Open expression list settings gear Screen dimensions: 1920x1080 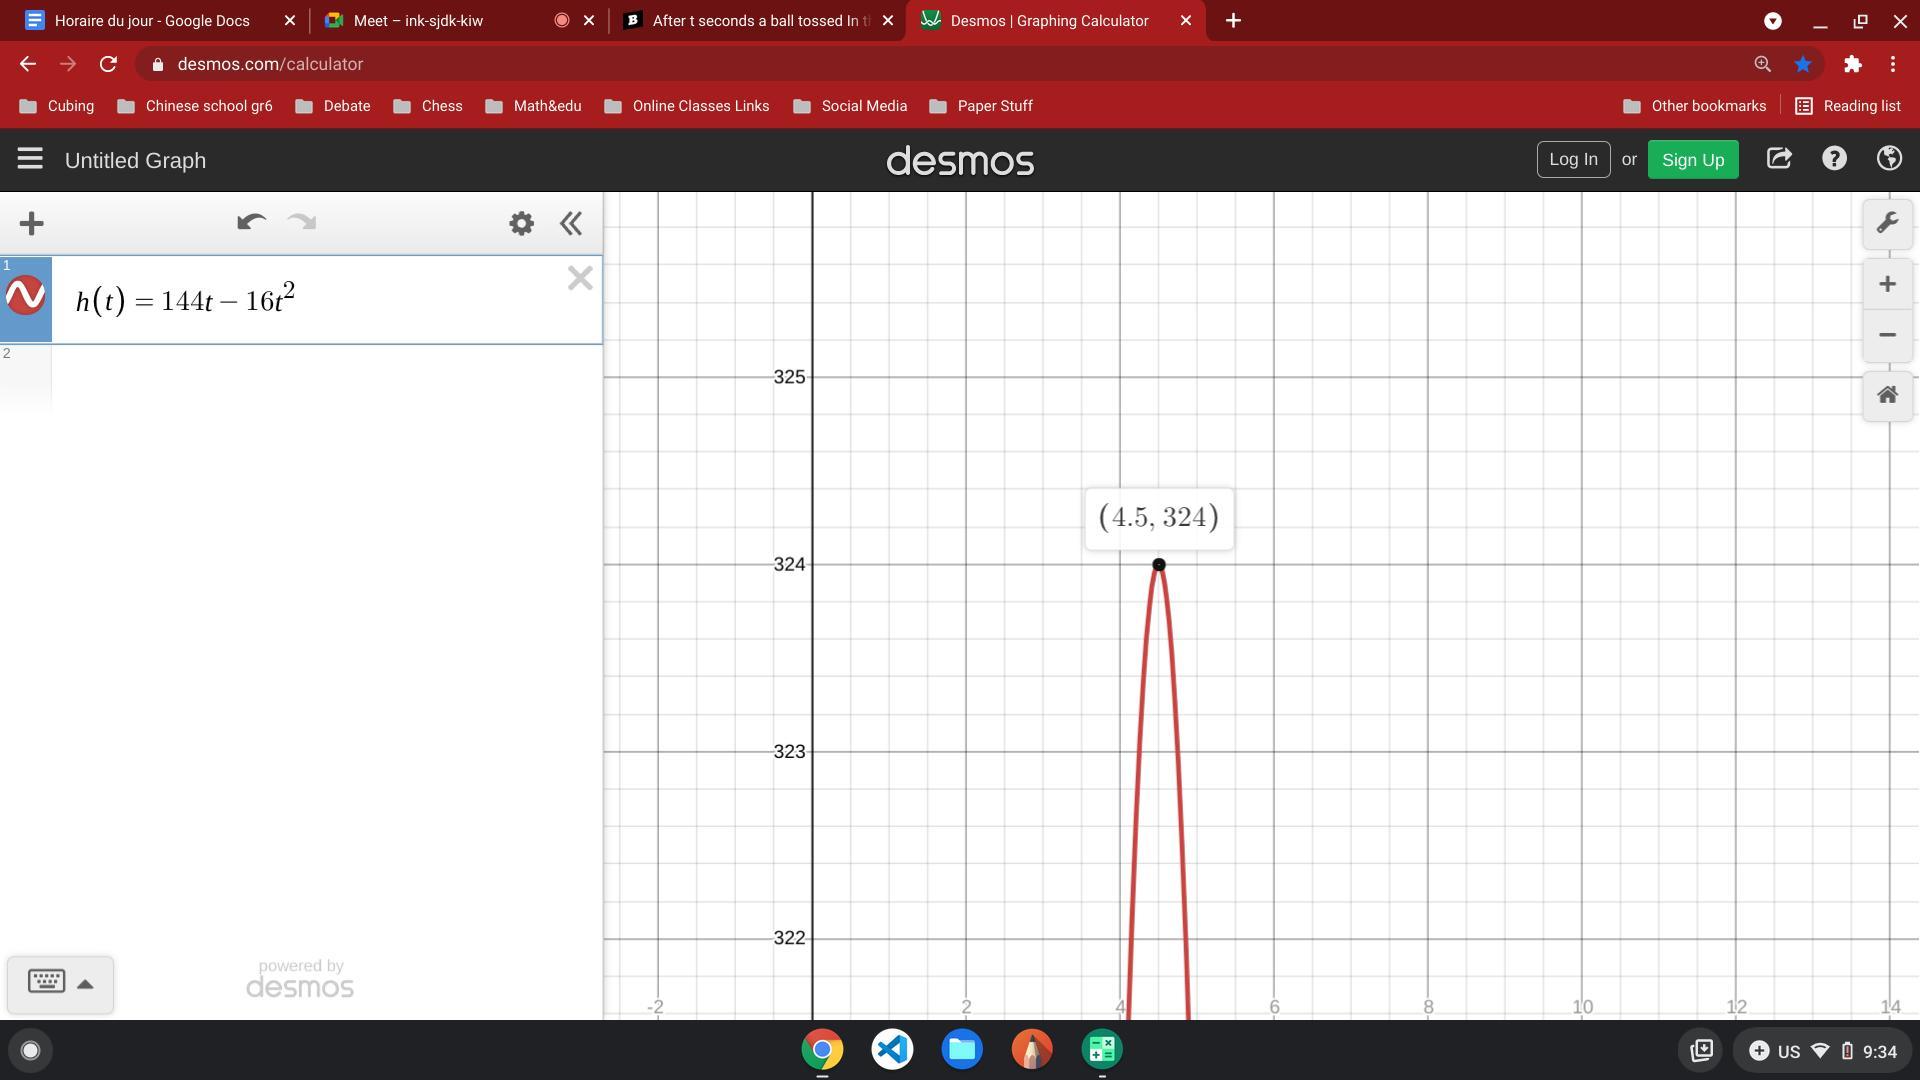point(521,223)
